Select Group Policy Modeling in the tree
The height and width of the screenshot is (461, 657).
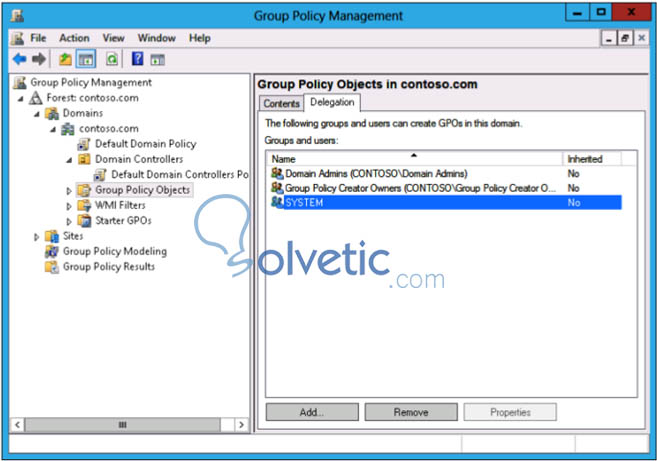point(115,251)
